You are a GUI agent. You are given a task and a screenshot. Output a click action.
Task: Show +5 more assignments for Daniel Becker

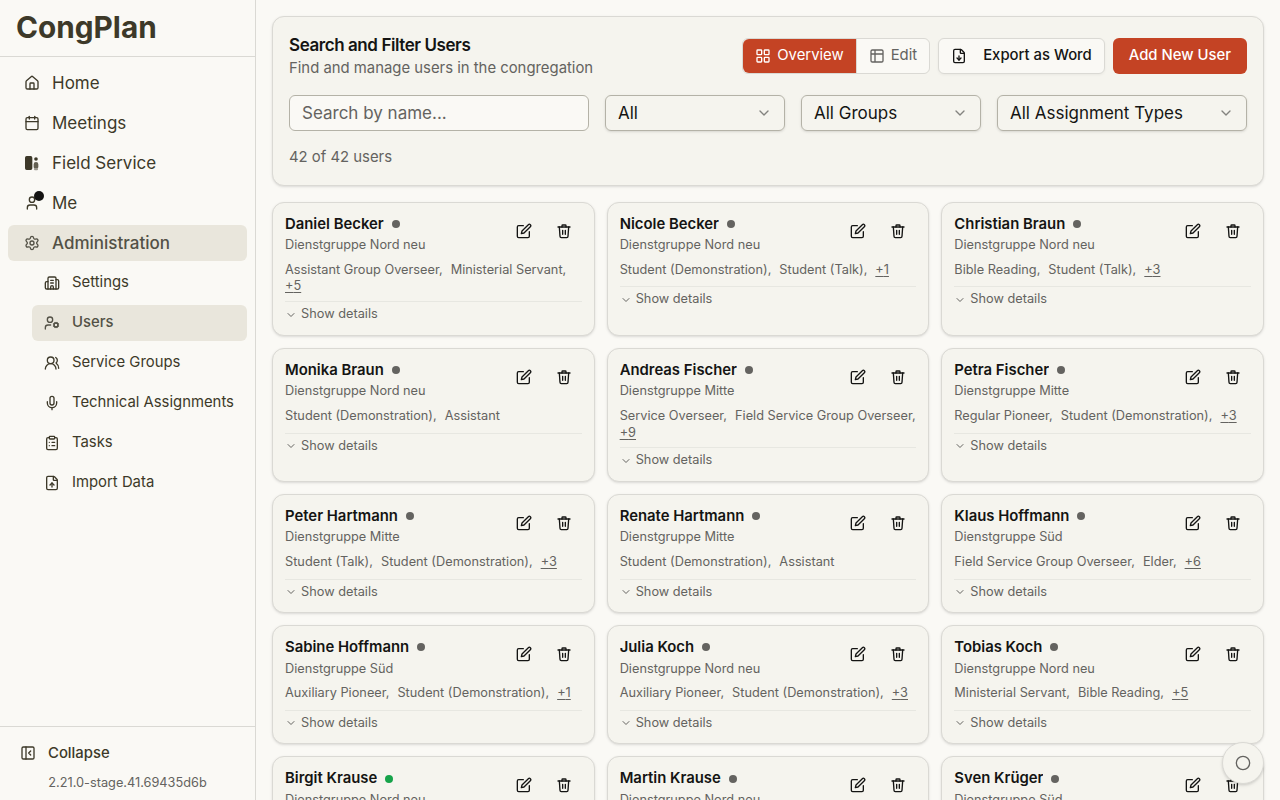[293, 286]
